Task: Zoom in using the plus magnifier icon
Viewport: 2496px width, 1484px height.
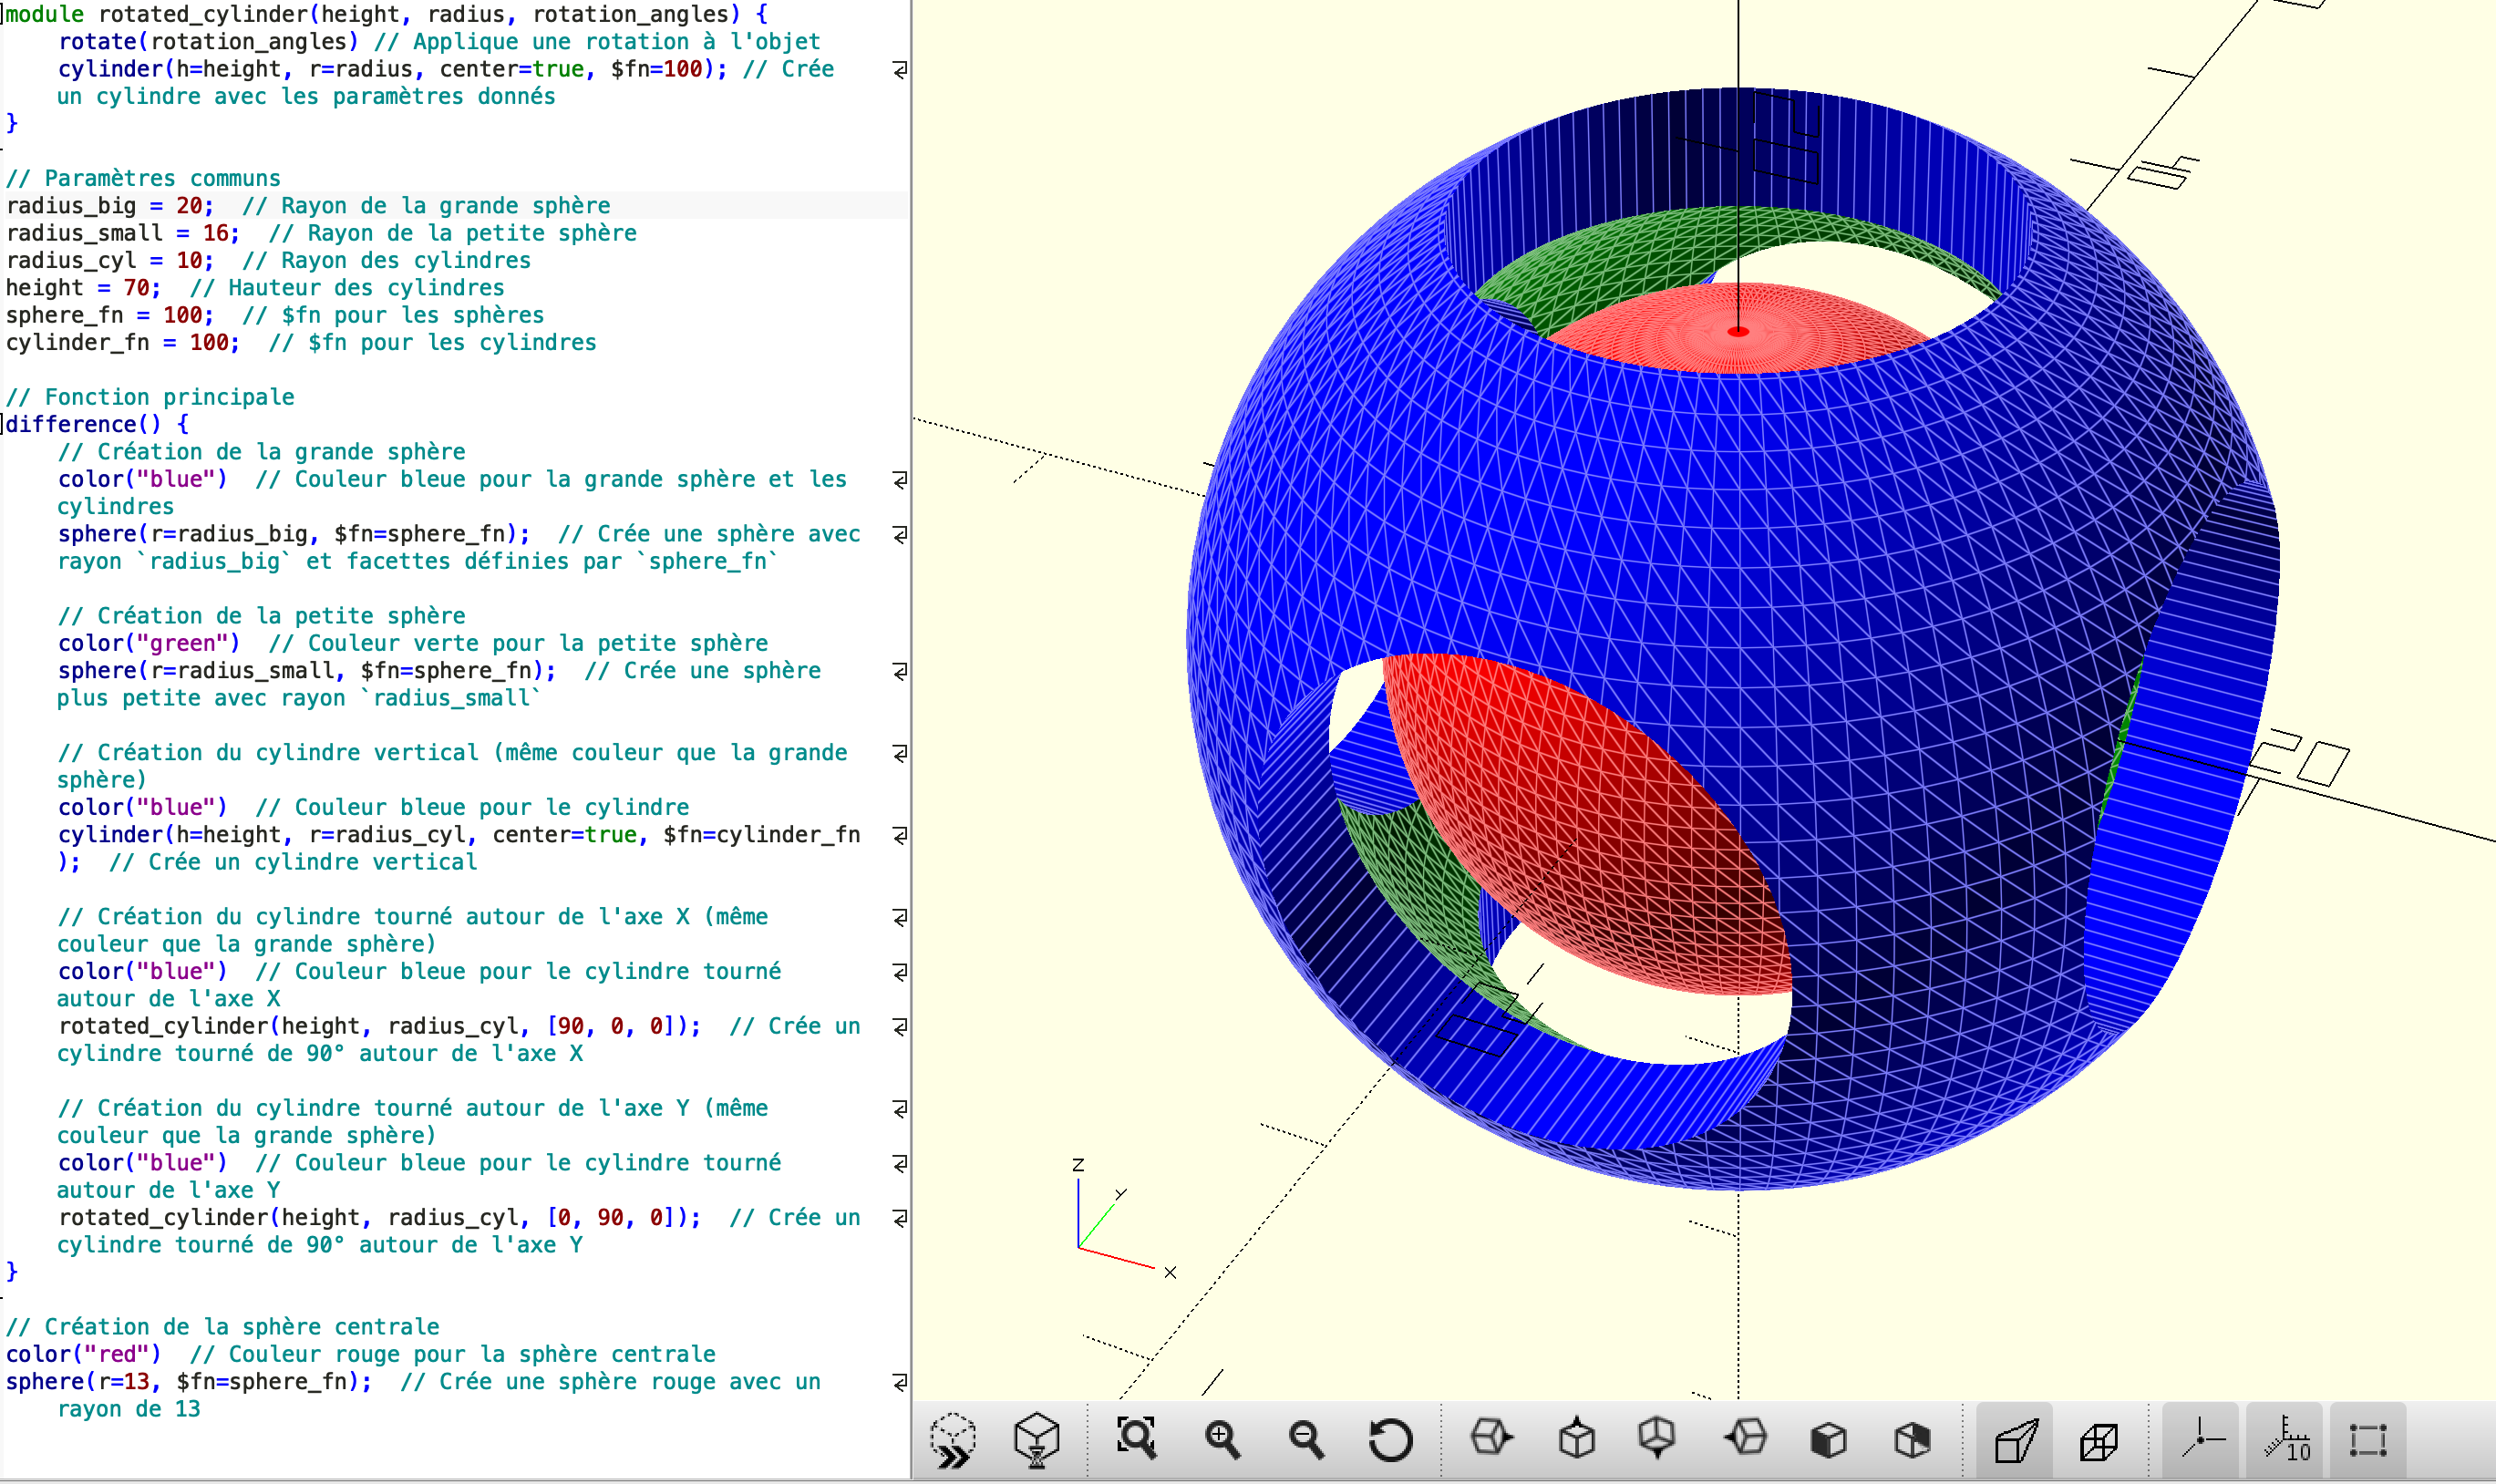Action: click(x=1222, y=1440)
